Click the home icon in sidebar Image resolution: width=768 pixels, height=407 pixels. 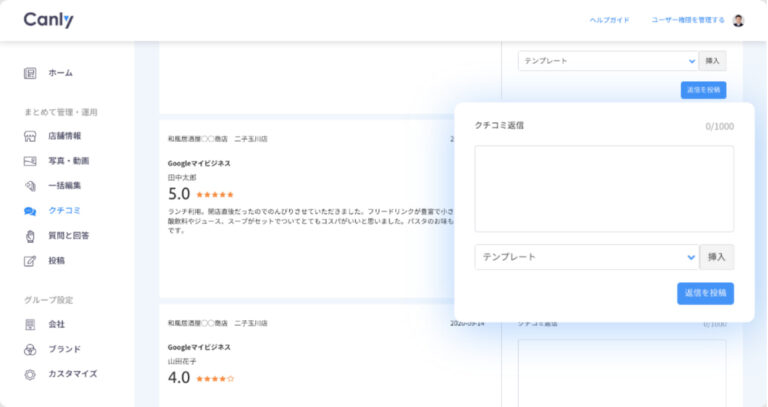tap(30, 73)
